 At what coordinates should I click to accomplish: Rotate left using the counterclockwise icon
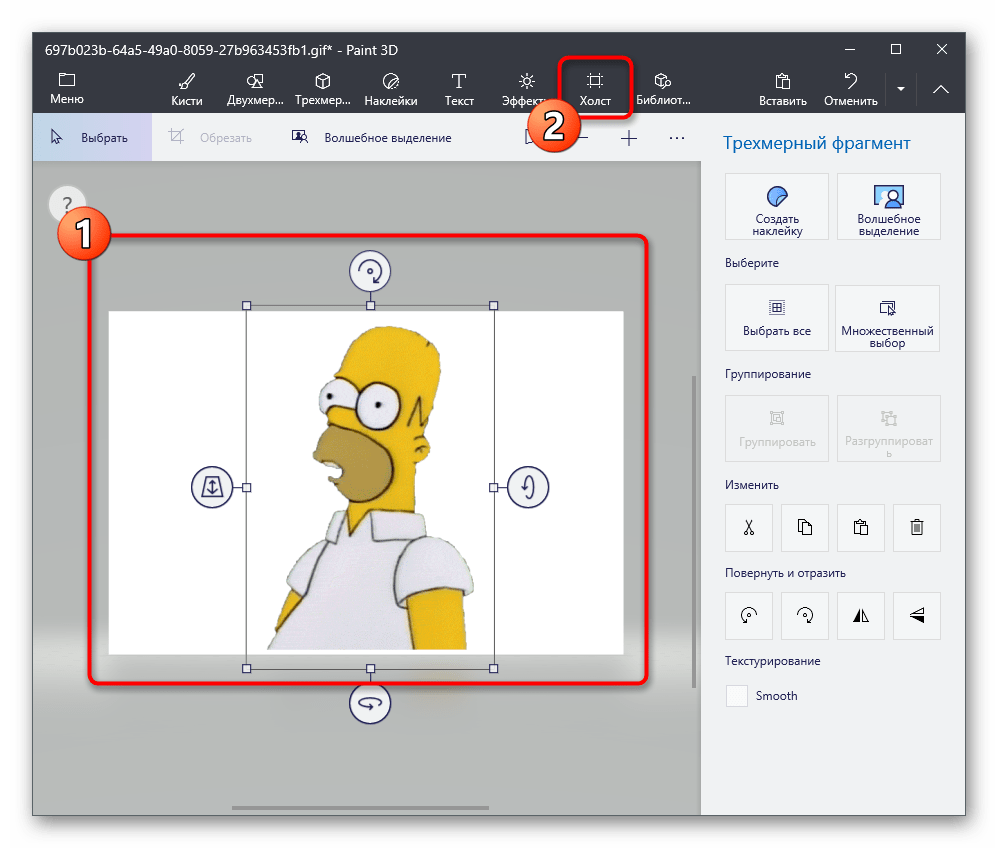point(749,617)
